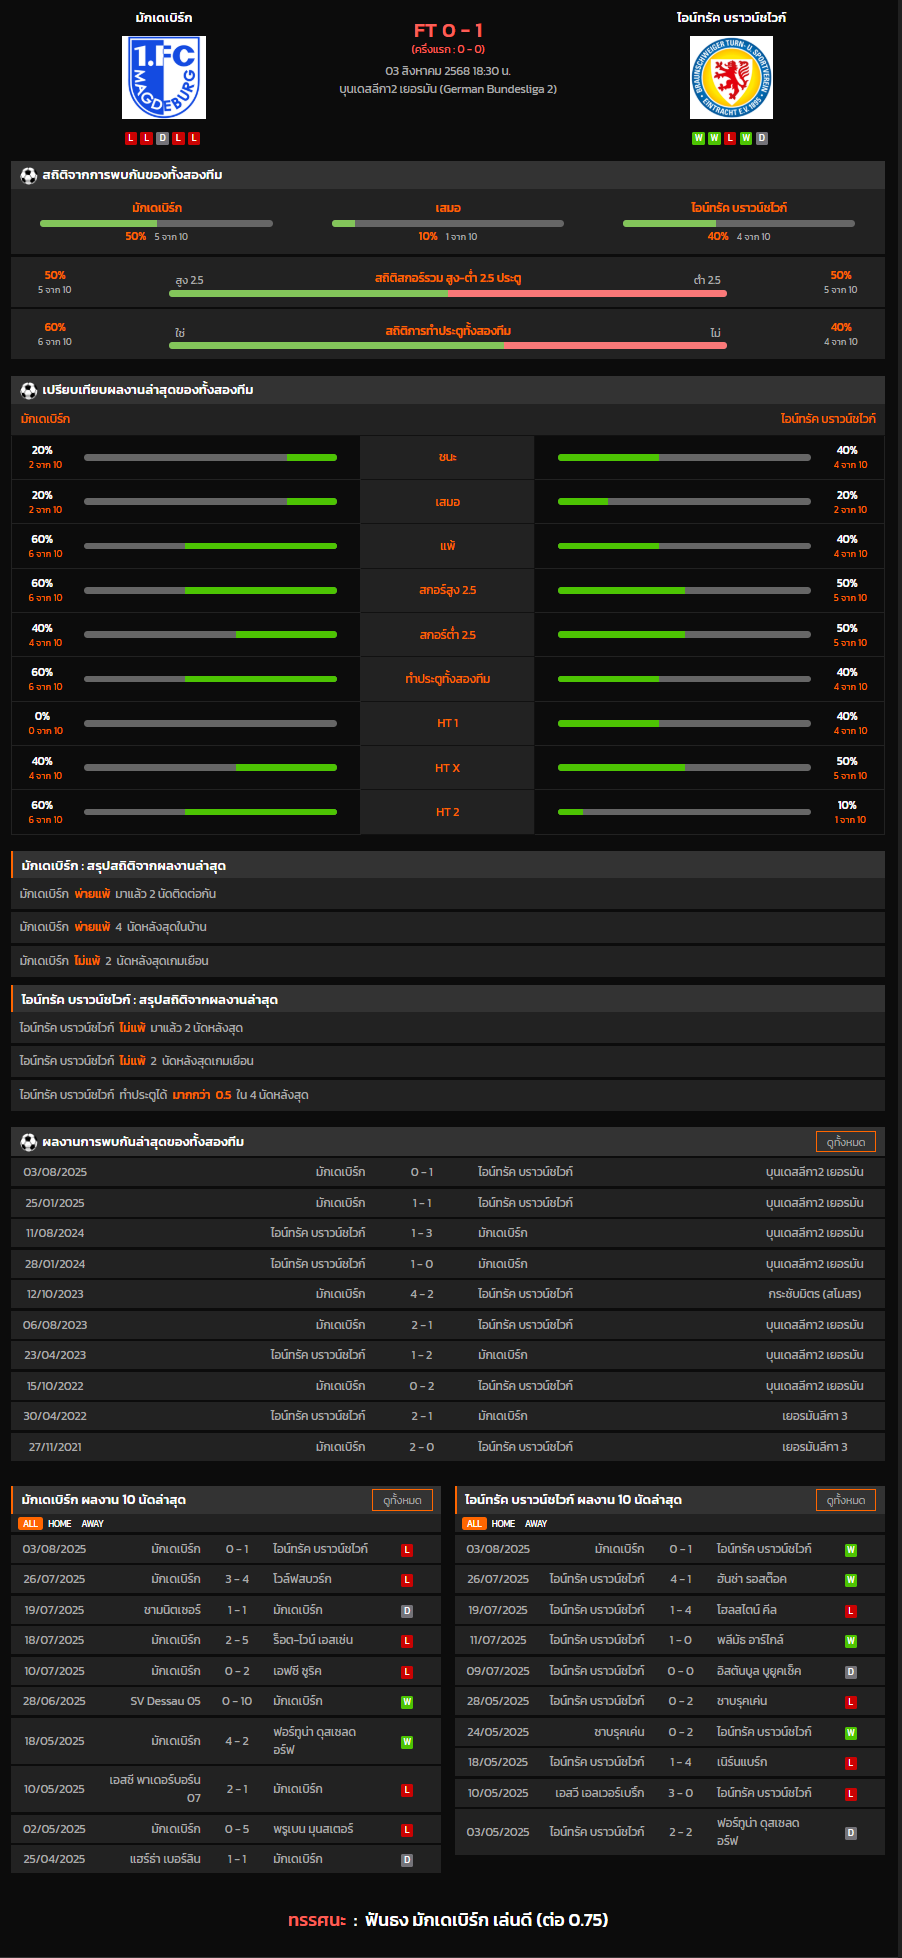
Task: Click the soccer ball icon beside recent form comparison header
Action: (x=29, y=390)
